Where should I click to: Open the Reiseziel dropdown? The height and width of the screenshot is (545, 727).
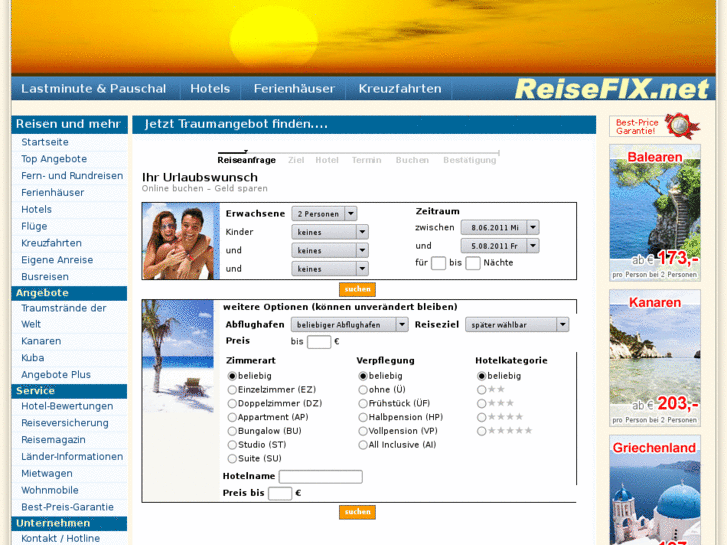click(x=517, y=325)
